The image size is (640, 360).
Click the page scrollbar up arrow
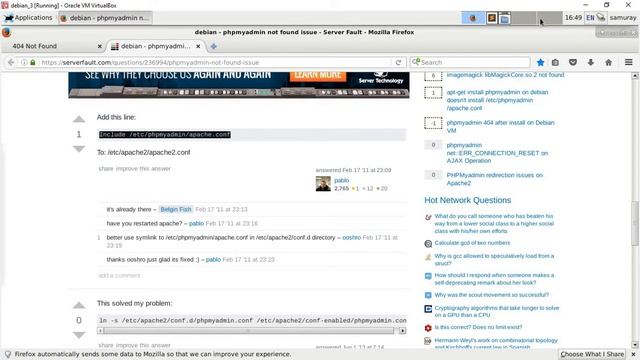(x=635, y=76)
